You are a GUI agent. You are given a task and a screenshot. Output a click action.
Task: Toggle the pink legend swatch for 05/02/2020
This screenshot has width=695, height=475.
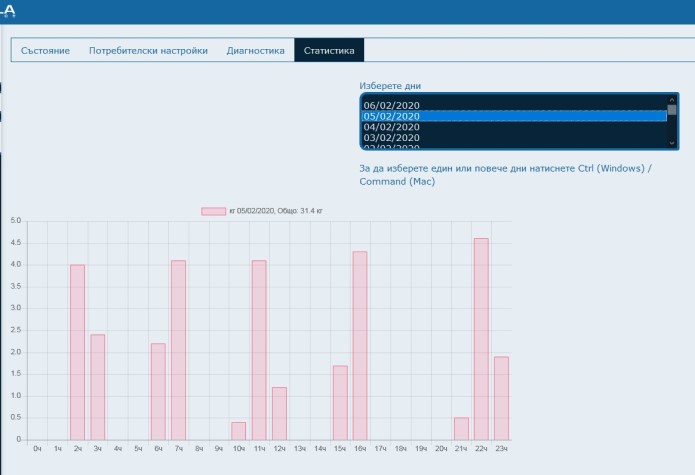click(x=214, y=211)
